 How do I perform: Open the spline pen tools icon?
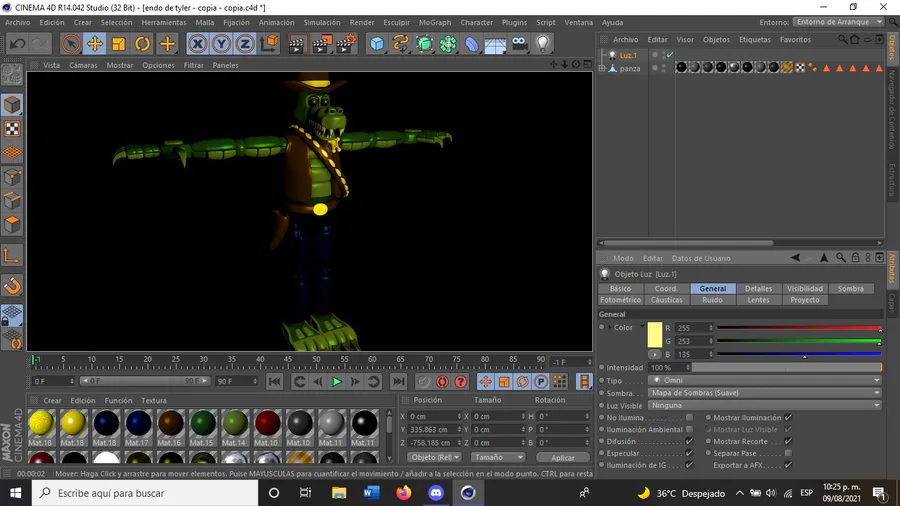coord(401,44)
